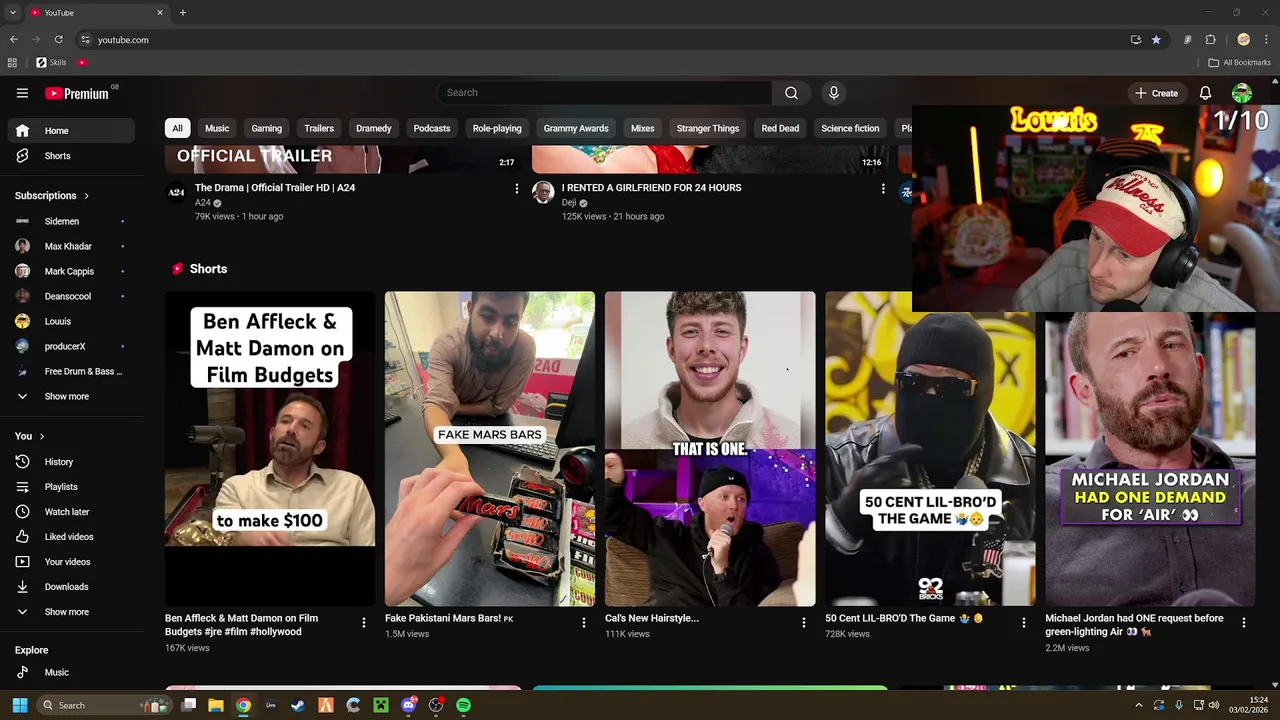Viewport: 1280px width, 720px height.
Task: Open Shorts from the sidebar
Action: pos(71,156)
